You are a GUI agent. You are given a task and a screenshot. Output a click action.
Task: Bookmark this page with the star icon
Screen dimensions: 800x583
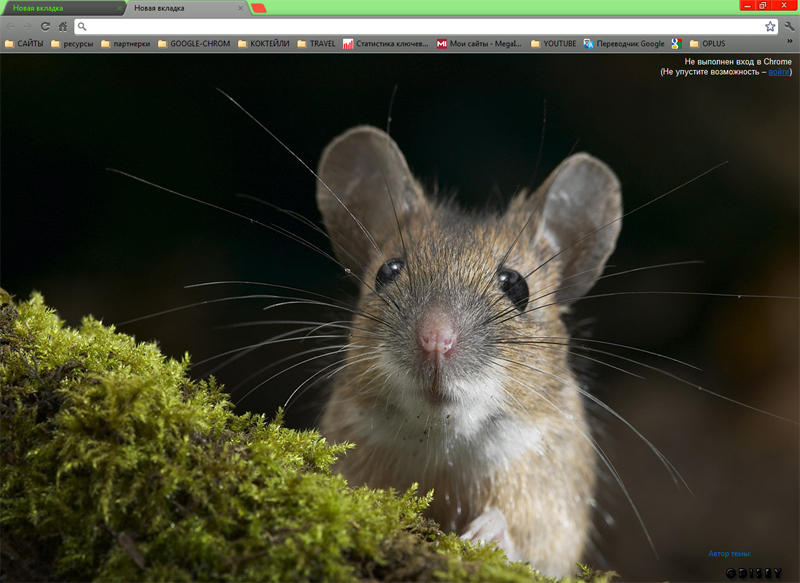coord(770,27)
